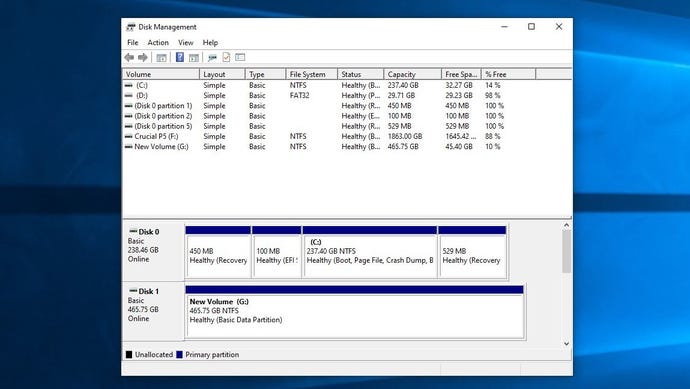Screen dimensions: 690x389
Task: Open the View menu
Action: click(x=186, y=43)
